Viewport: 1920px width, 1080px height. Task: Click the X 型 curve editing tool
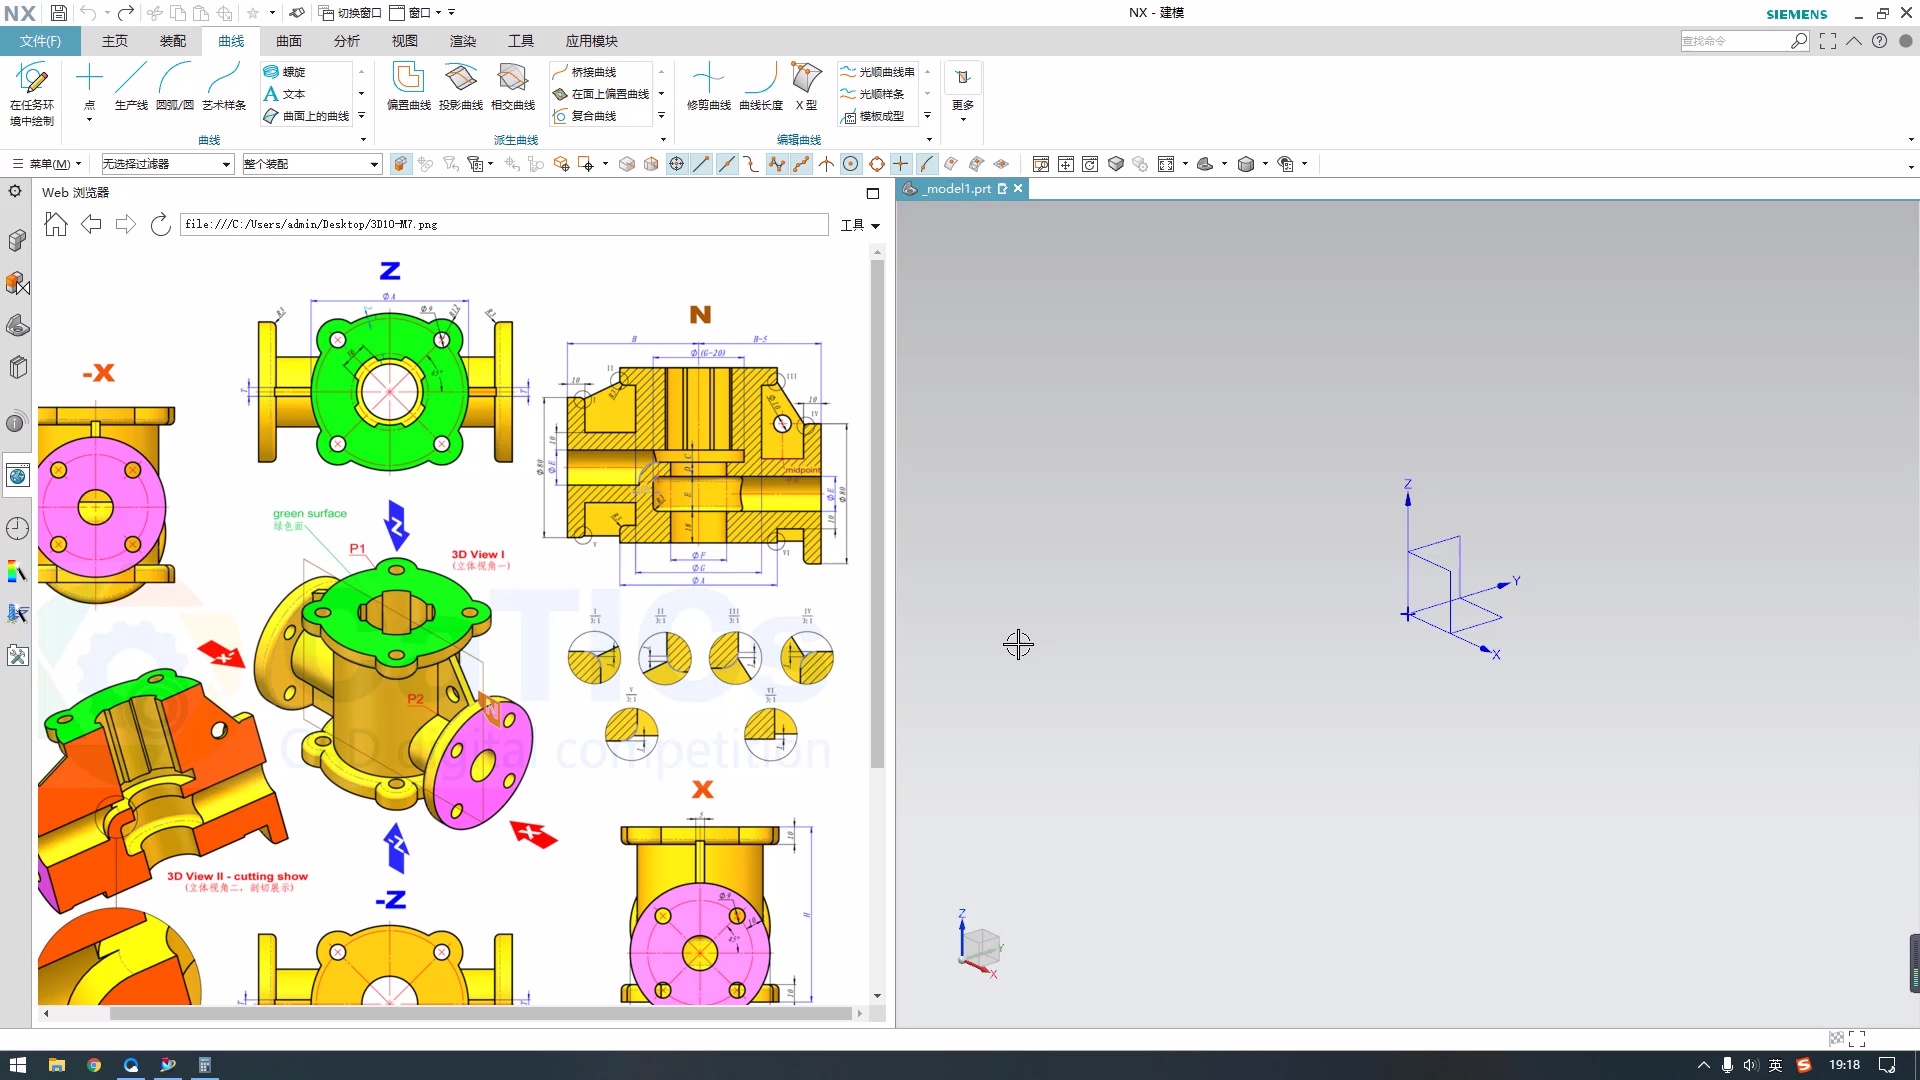[x=806, y=86]
